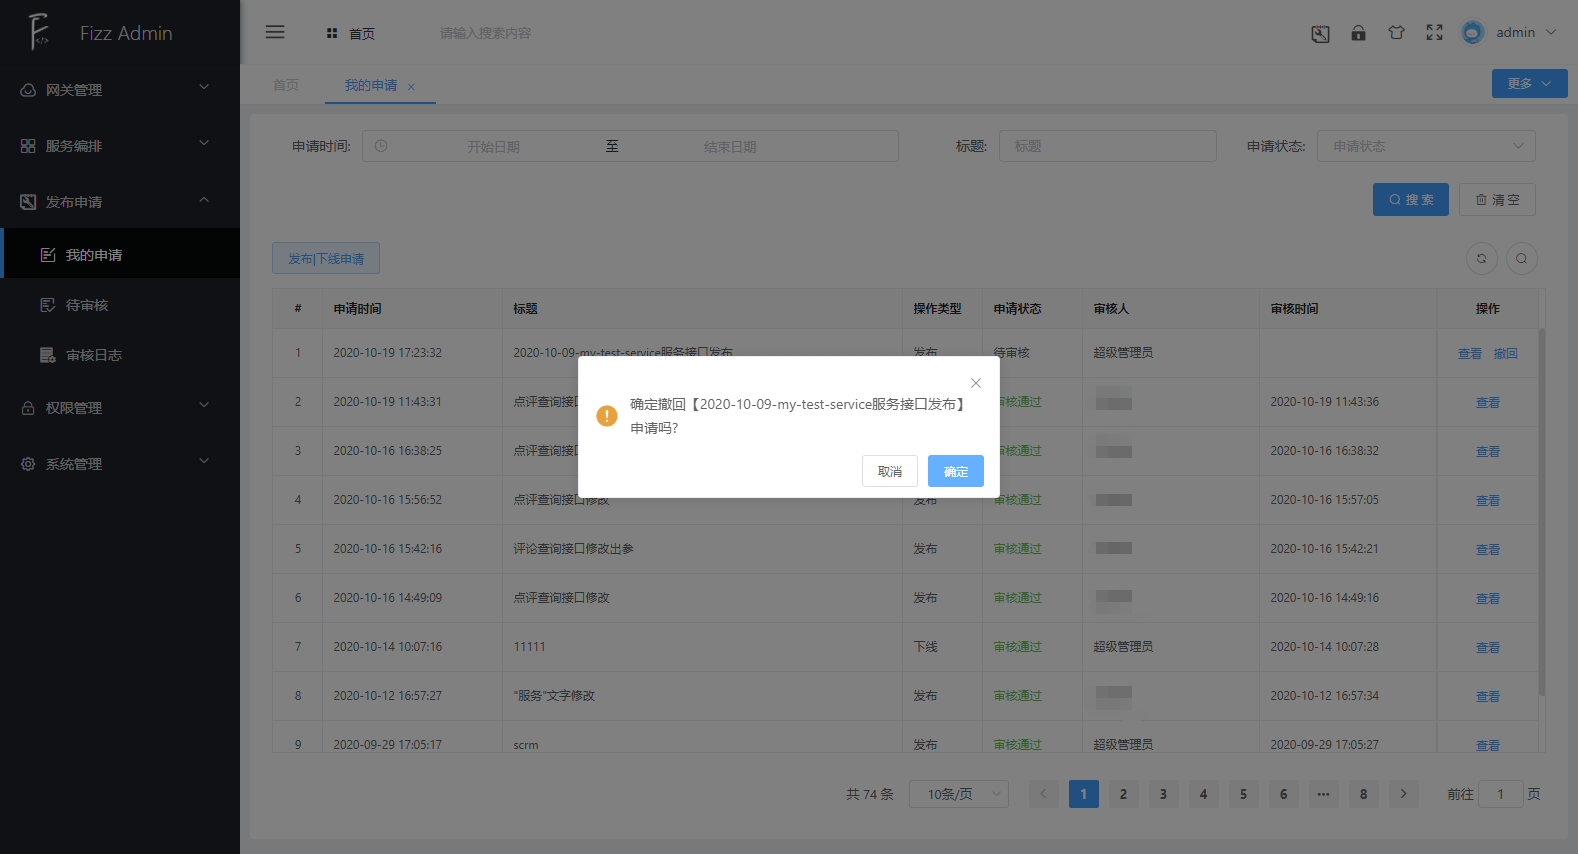The width and height of the screenshot is (1578, 854).
Task: Close the confirmation dialog with X
Action: pyautogui.click(x=976, y=383)
